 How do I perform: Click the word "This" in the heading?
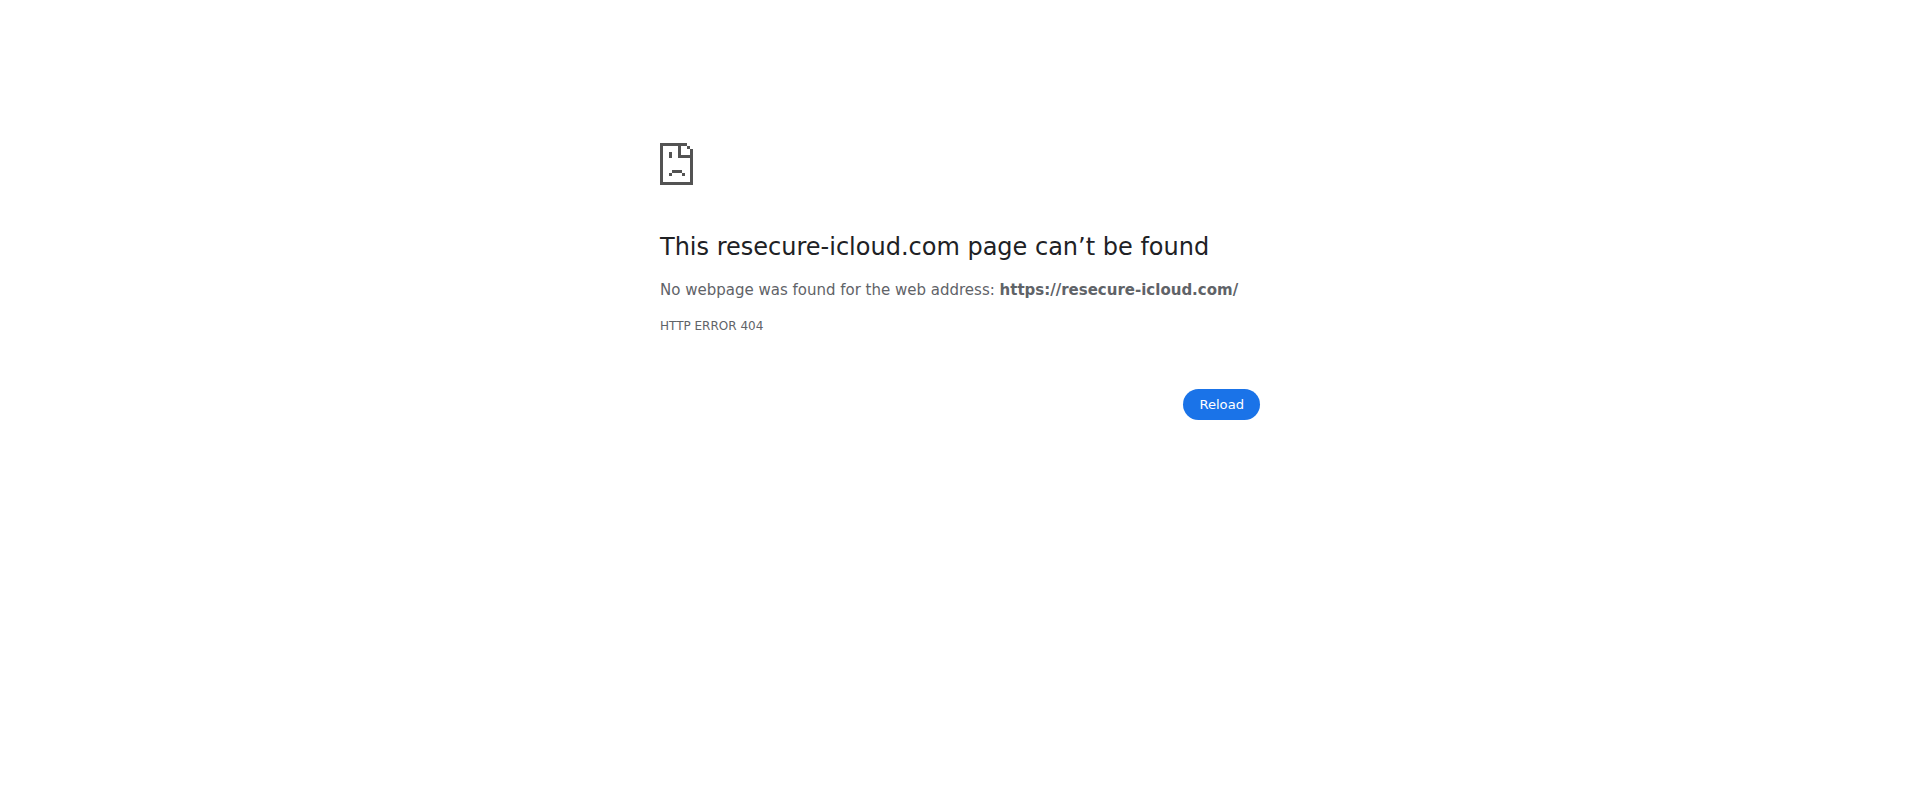pos(684,246)
